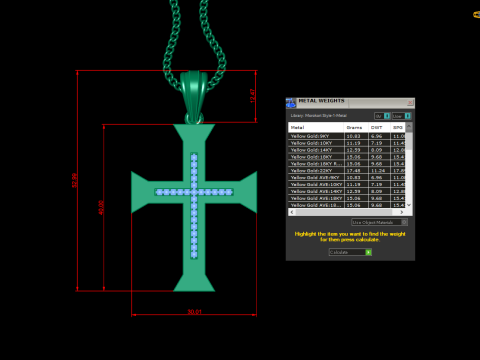The image size is (480, 360).
Task: Click the 30.01 width dimension label
Action: (x=194, y=312)
